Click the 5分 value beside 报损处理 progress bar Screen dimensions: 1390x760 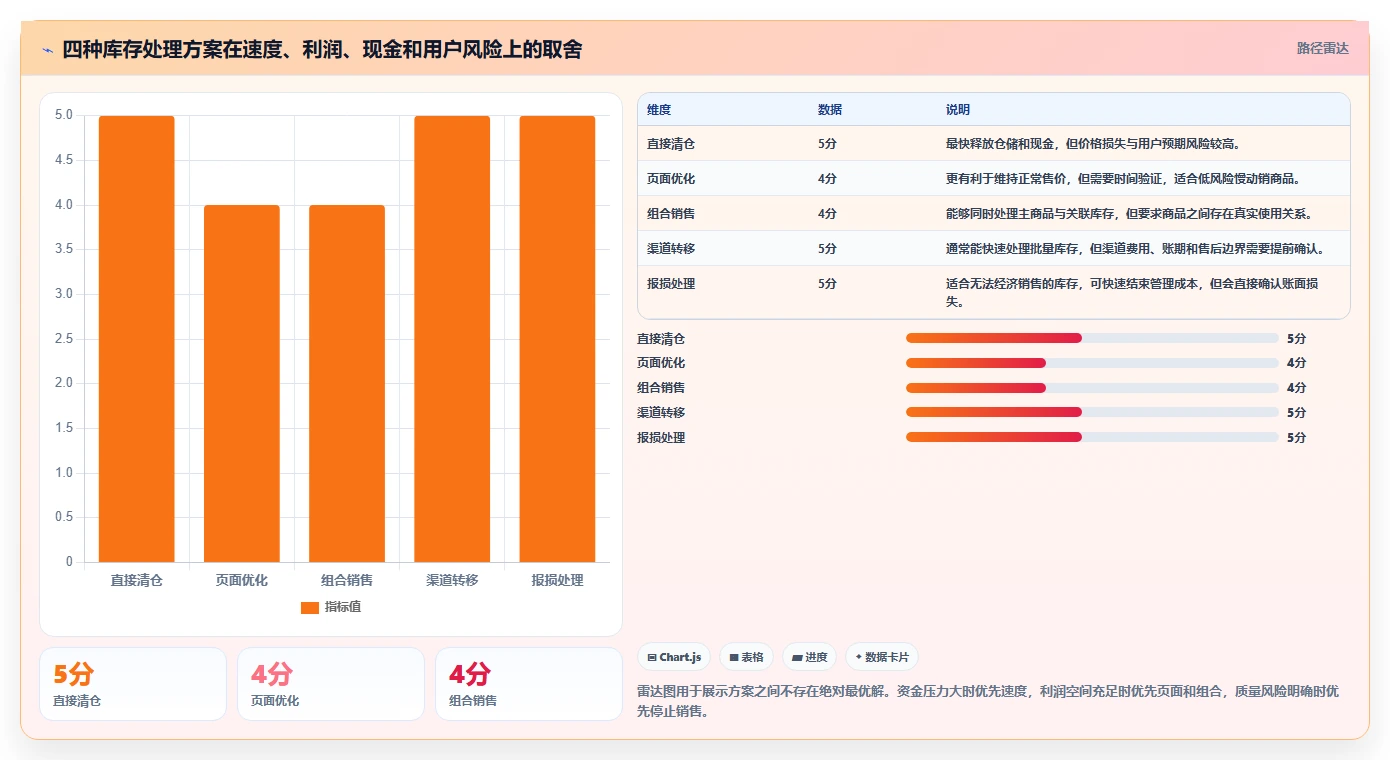(1296, 437)
